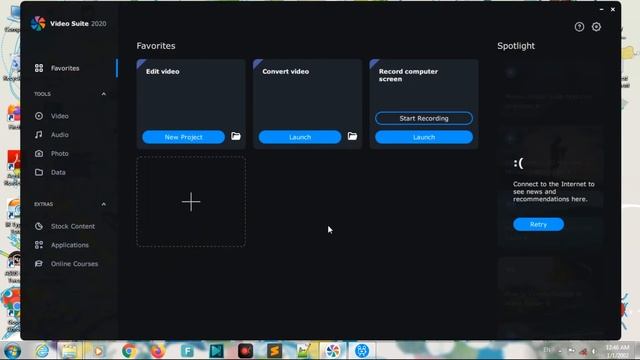640x360 pixels.
Task: Click the Start Recording button
Action: pos(424,118)
